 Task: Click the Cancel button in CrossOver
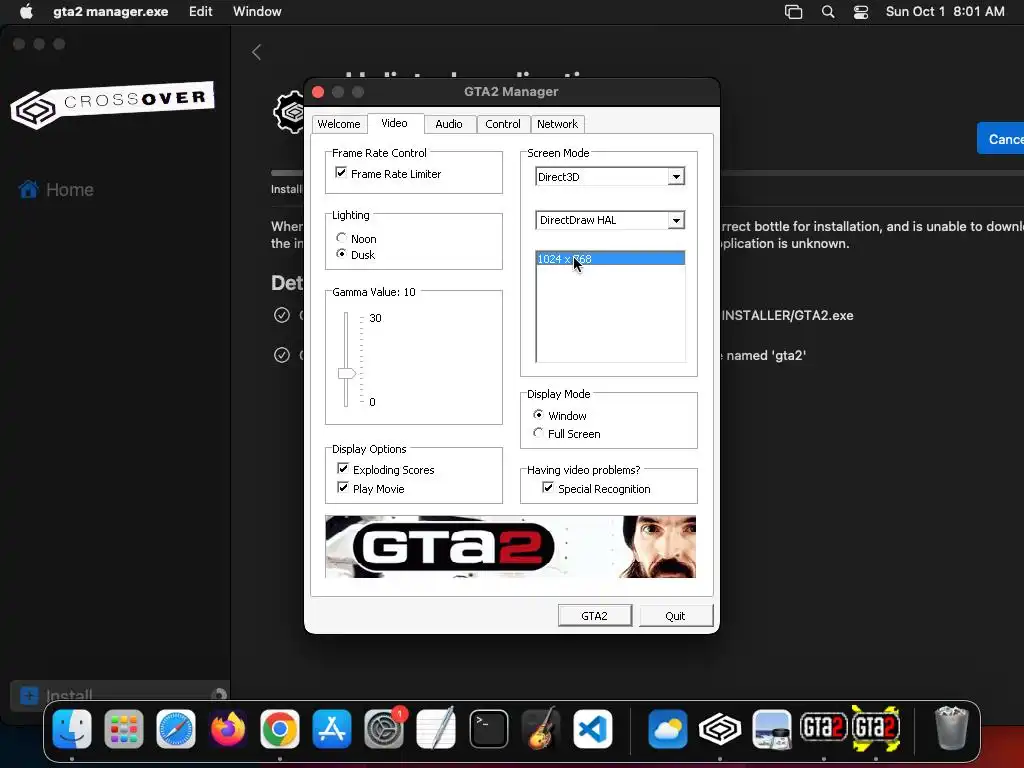pyautogui.click(x=1000, y=138)
